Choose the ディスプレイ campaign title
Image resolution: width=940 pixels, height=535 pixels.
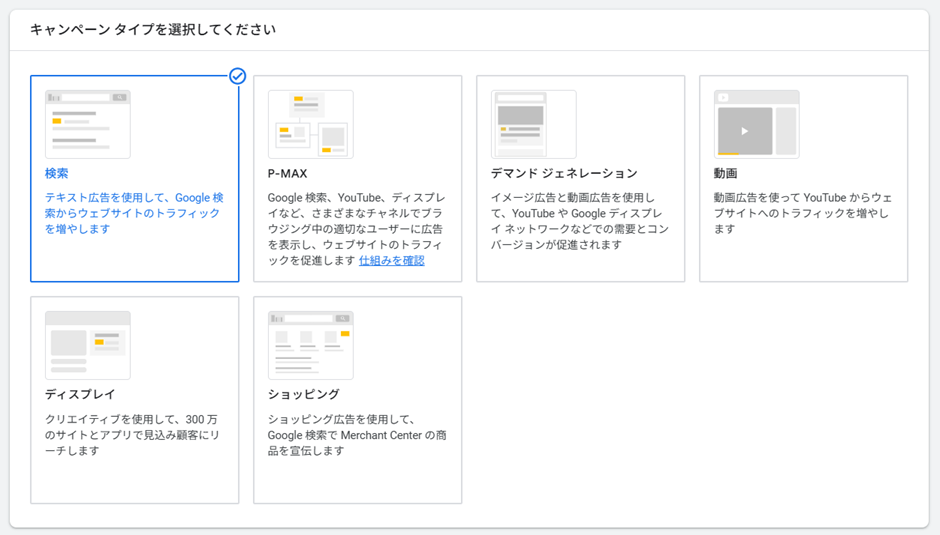(80, 395)
